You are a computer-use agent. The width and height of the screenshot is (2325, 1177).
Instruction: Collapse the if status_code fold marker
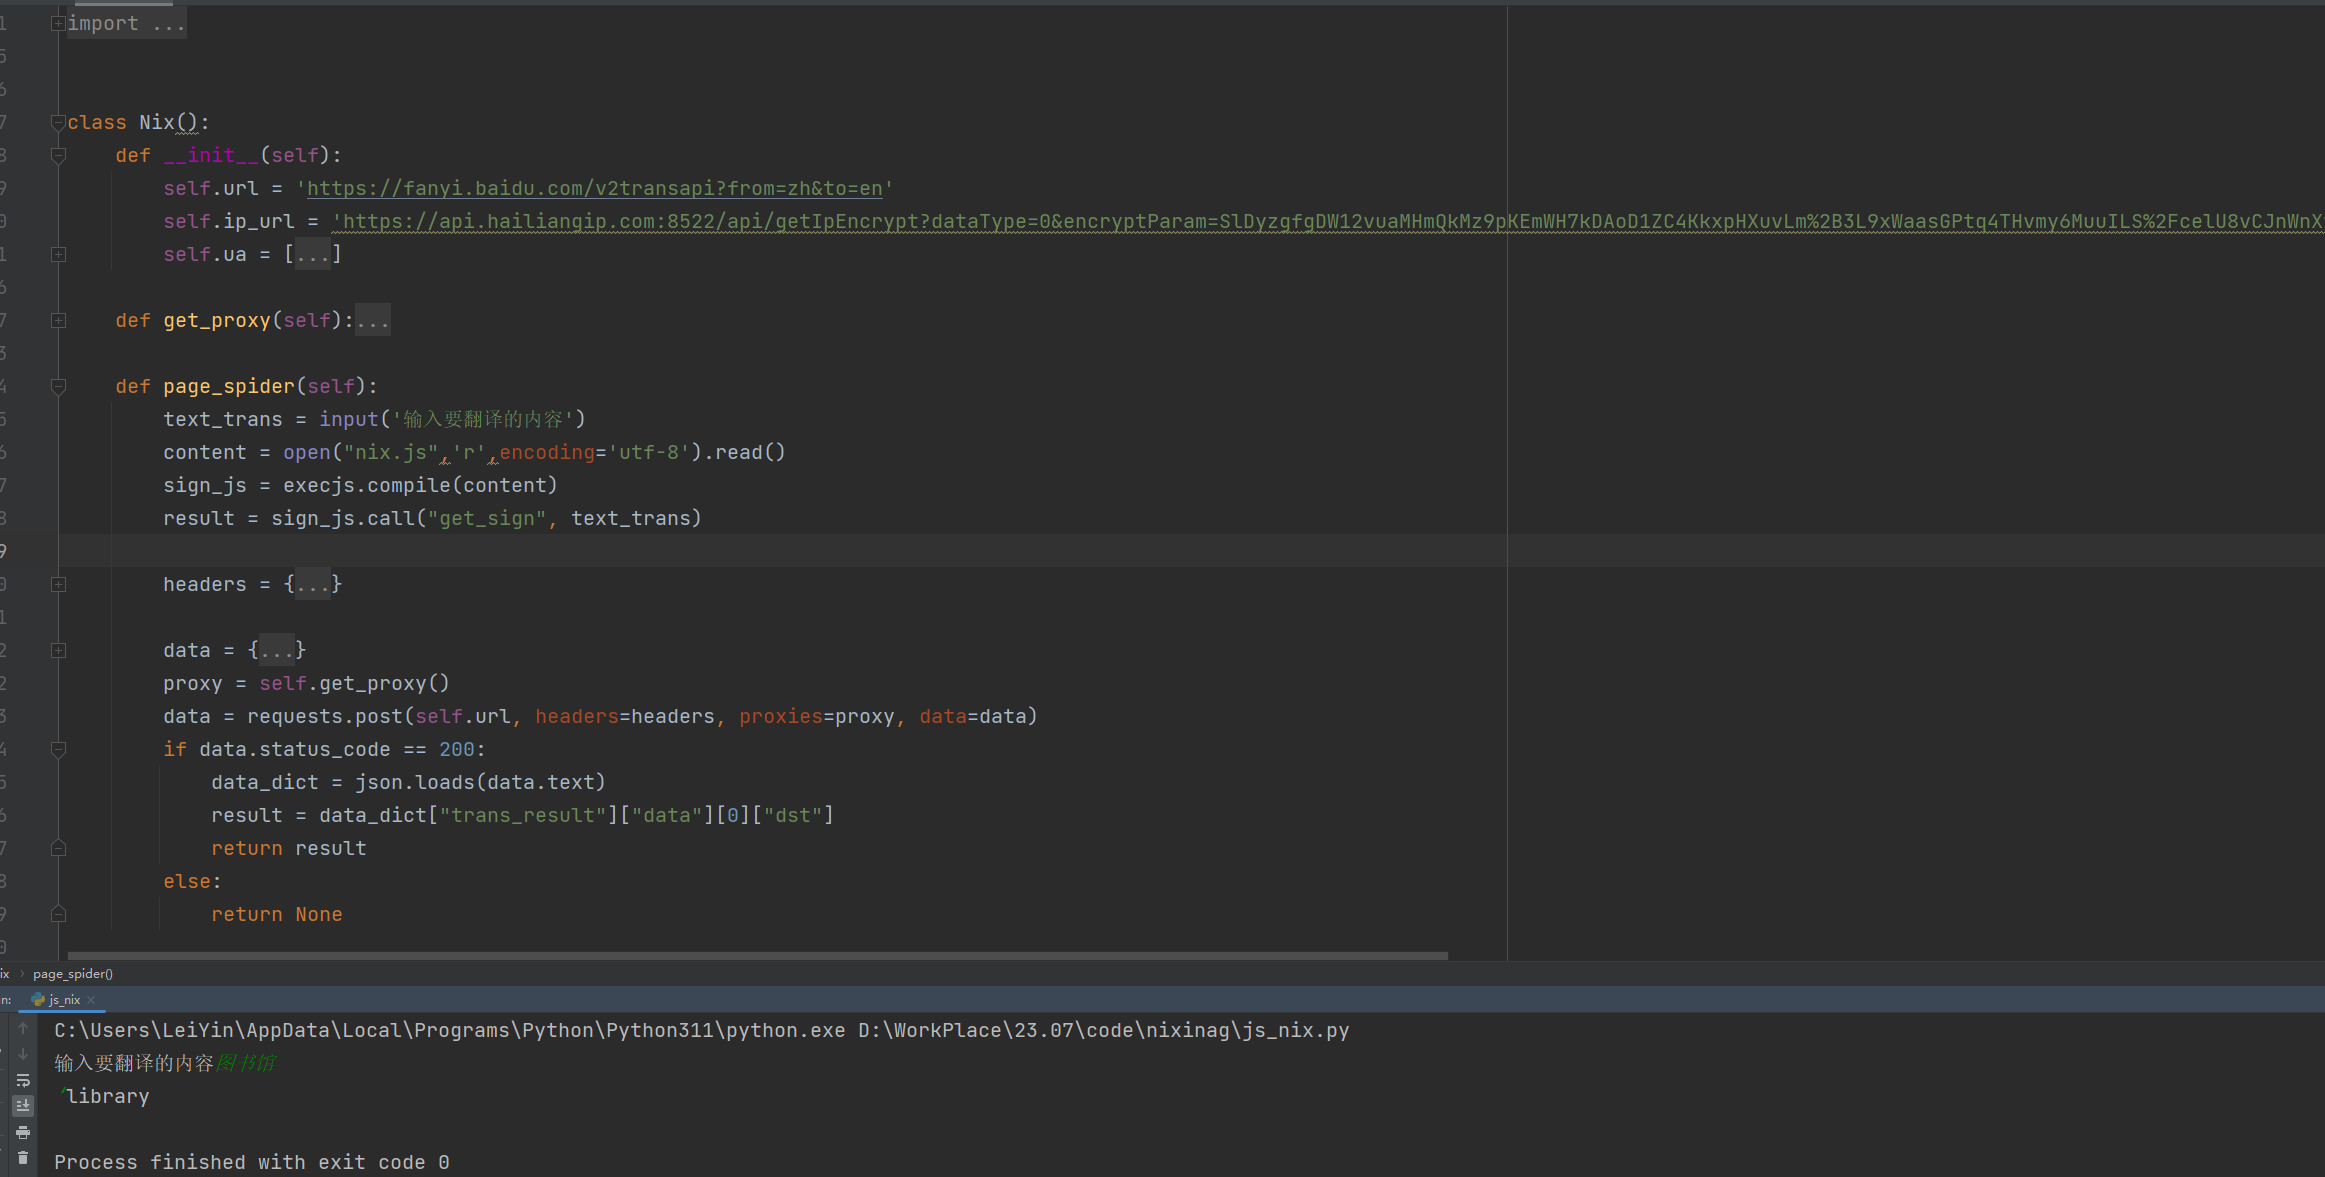click(x=58, y=749)
